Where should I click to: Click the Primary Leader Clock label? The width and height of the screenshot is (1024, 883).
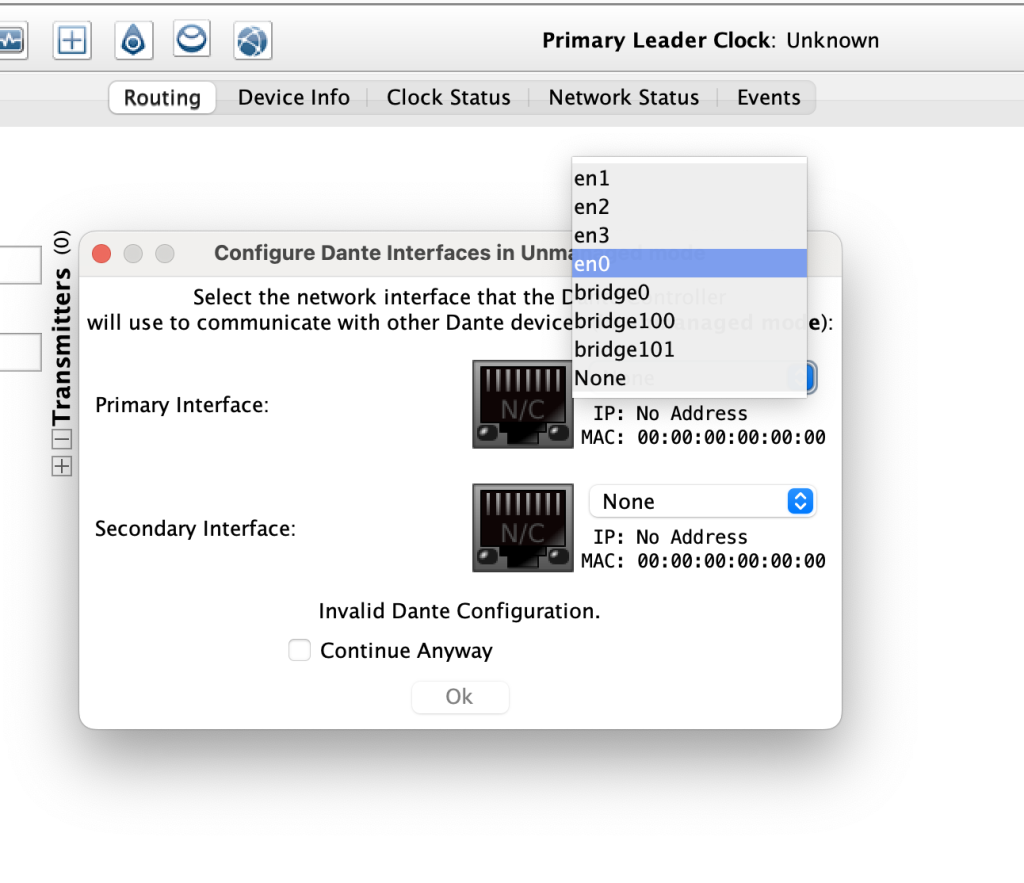(659, 40)
